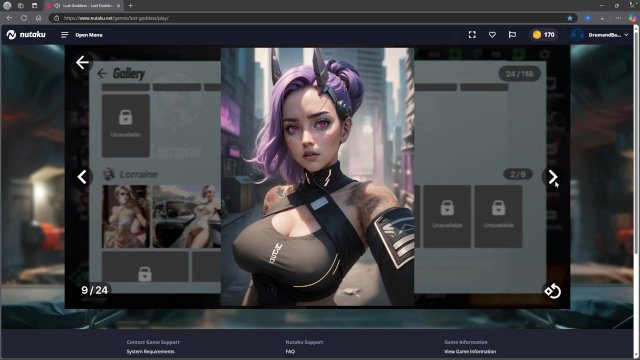
Task: Click the address bar URL
Action: pos(116,18)
